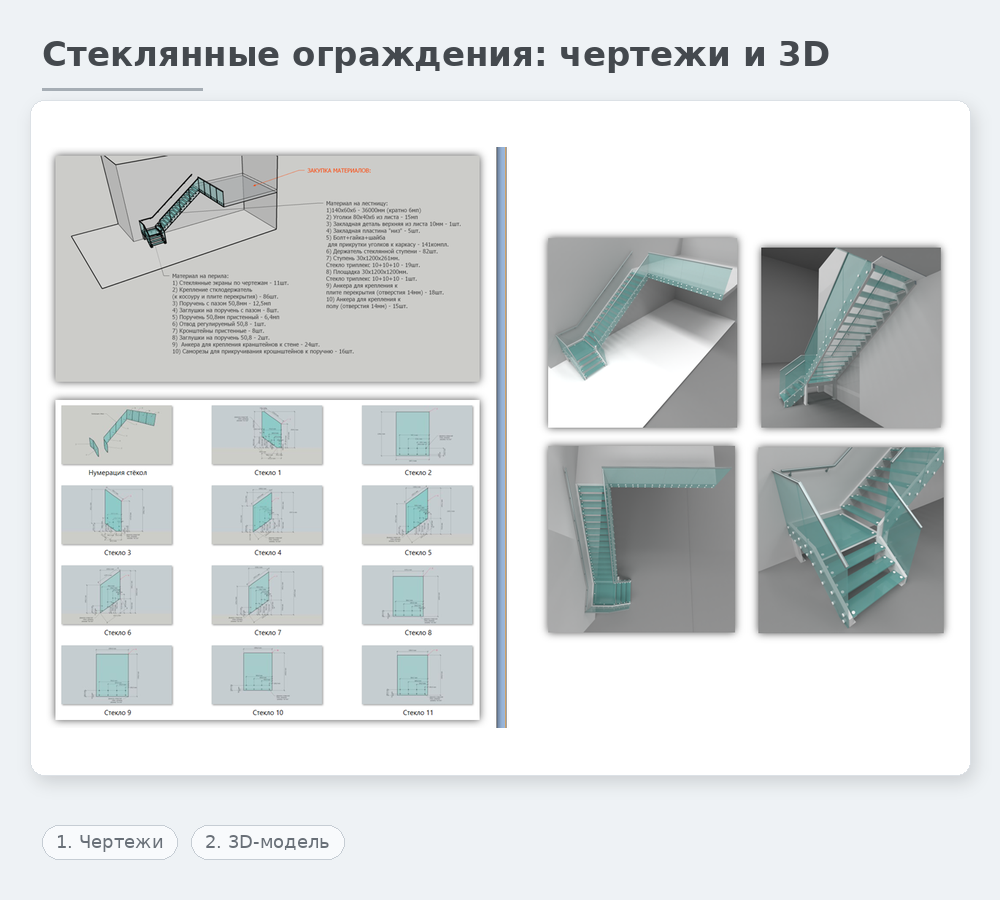Open the 'Стекло 3' drawing thumbnail
This screenshot has height=900, width=1000.
click(x=117, y=515)
